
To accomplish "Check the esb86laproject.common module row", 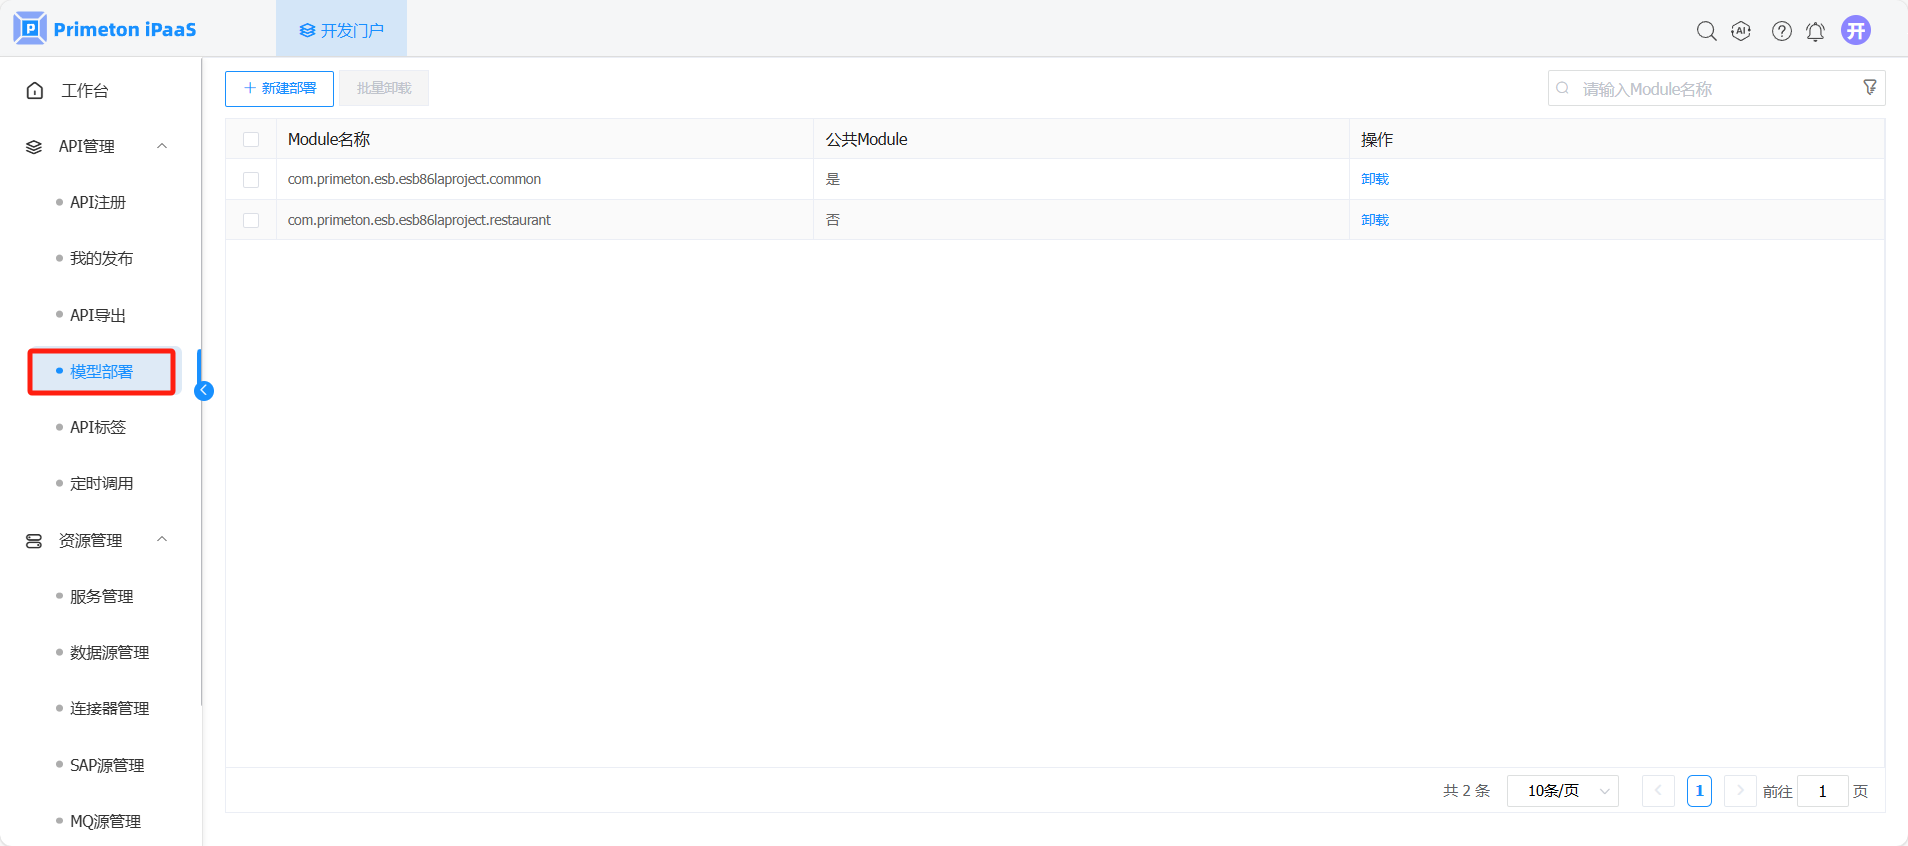I will click(x=251, y=180).
